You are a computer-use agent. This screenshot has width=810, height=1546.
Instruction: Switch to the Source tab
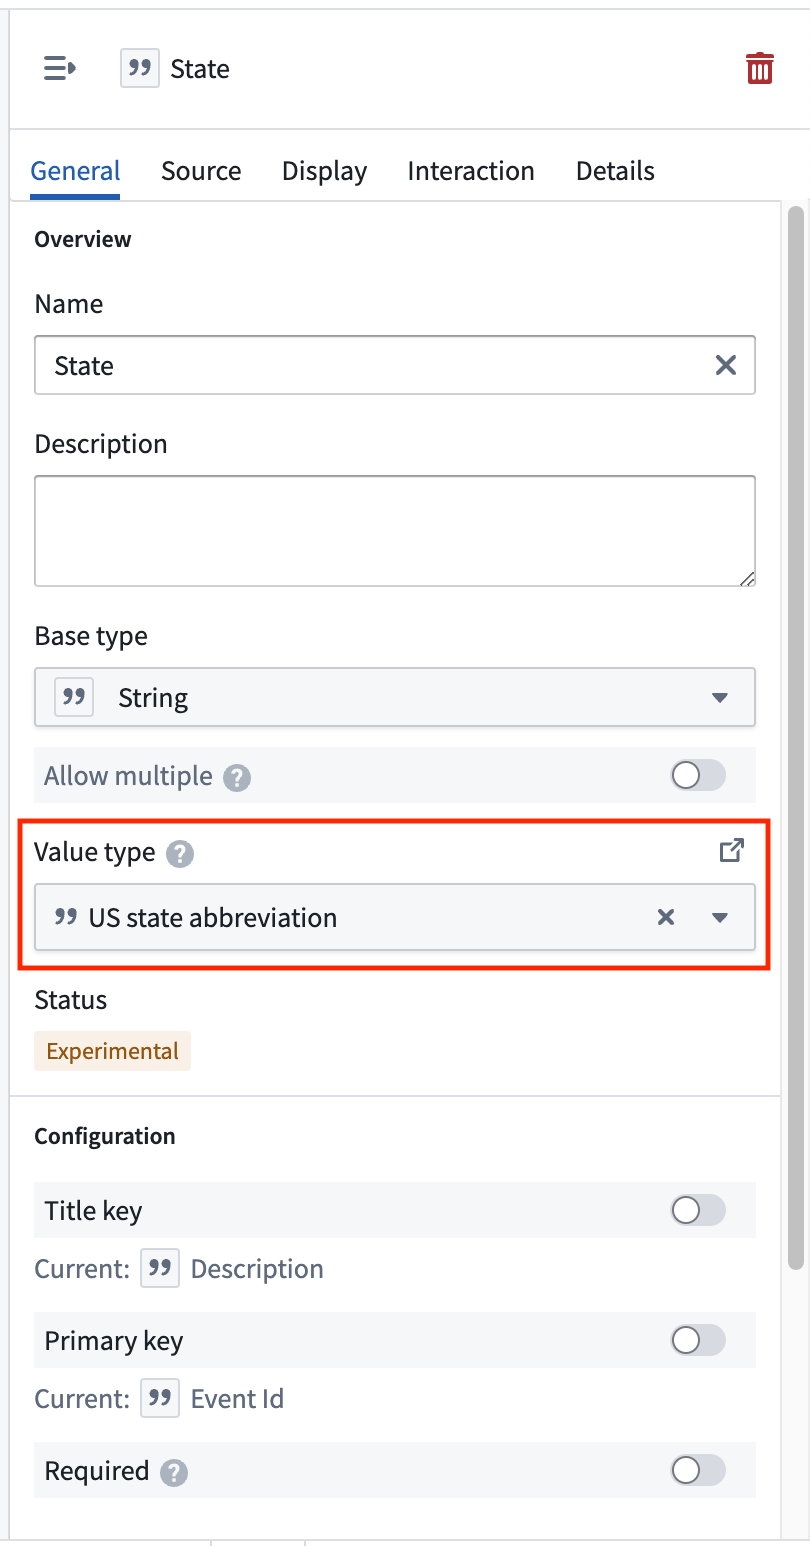(x=201, y=171)
